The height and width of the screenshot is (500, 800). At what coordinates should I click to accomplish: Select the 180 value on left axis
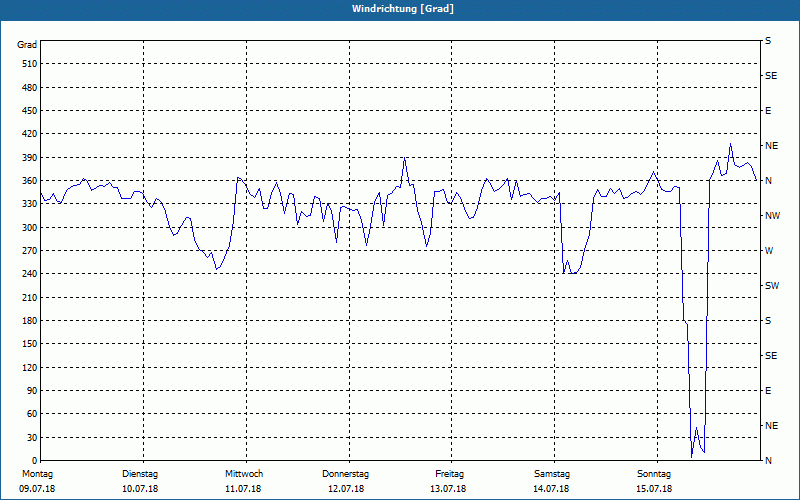[x=30, y=320]
